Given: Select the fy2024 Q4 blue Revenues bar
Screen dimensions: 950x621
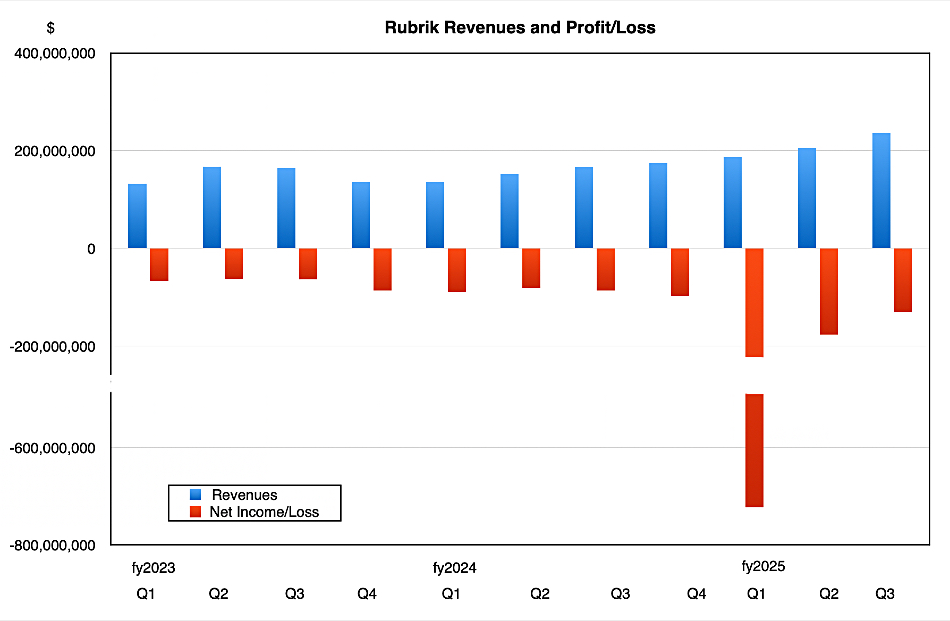Looking at the screenshot, I should (x=658, y=206).
